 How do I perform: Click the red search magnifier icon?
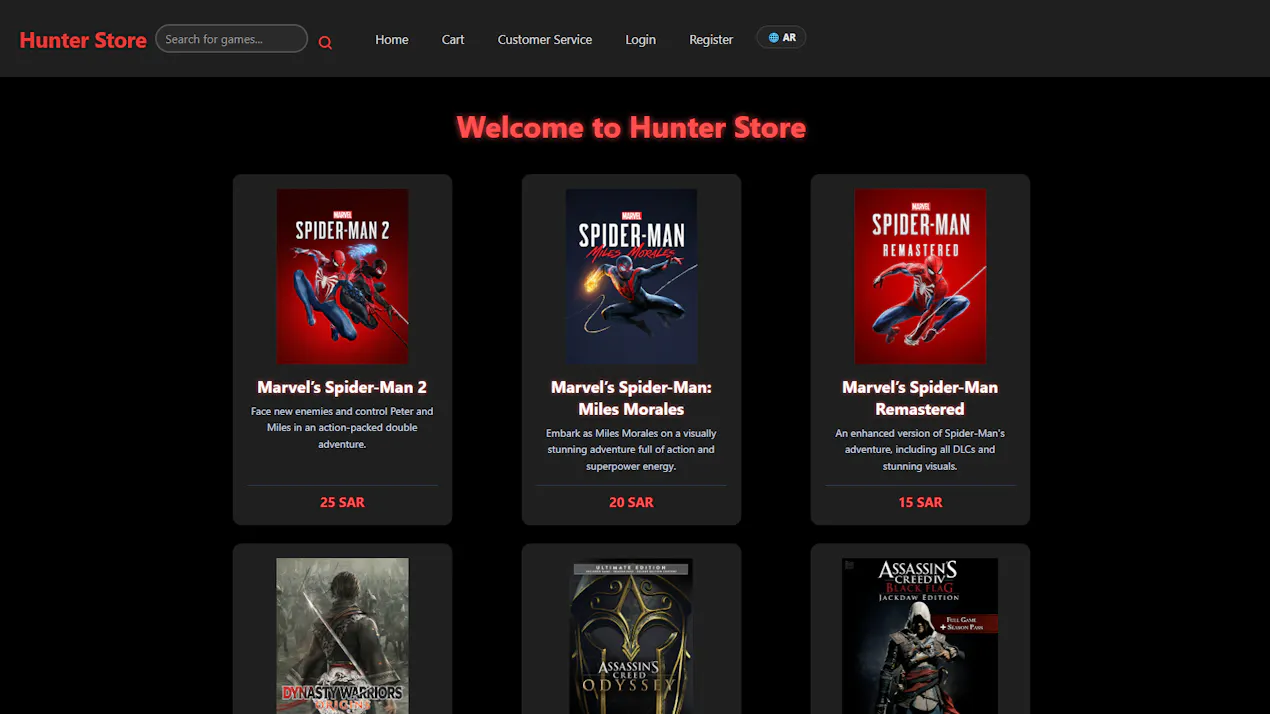tap(325, 42)
